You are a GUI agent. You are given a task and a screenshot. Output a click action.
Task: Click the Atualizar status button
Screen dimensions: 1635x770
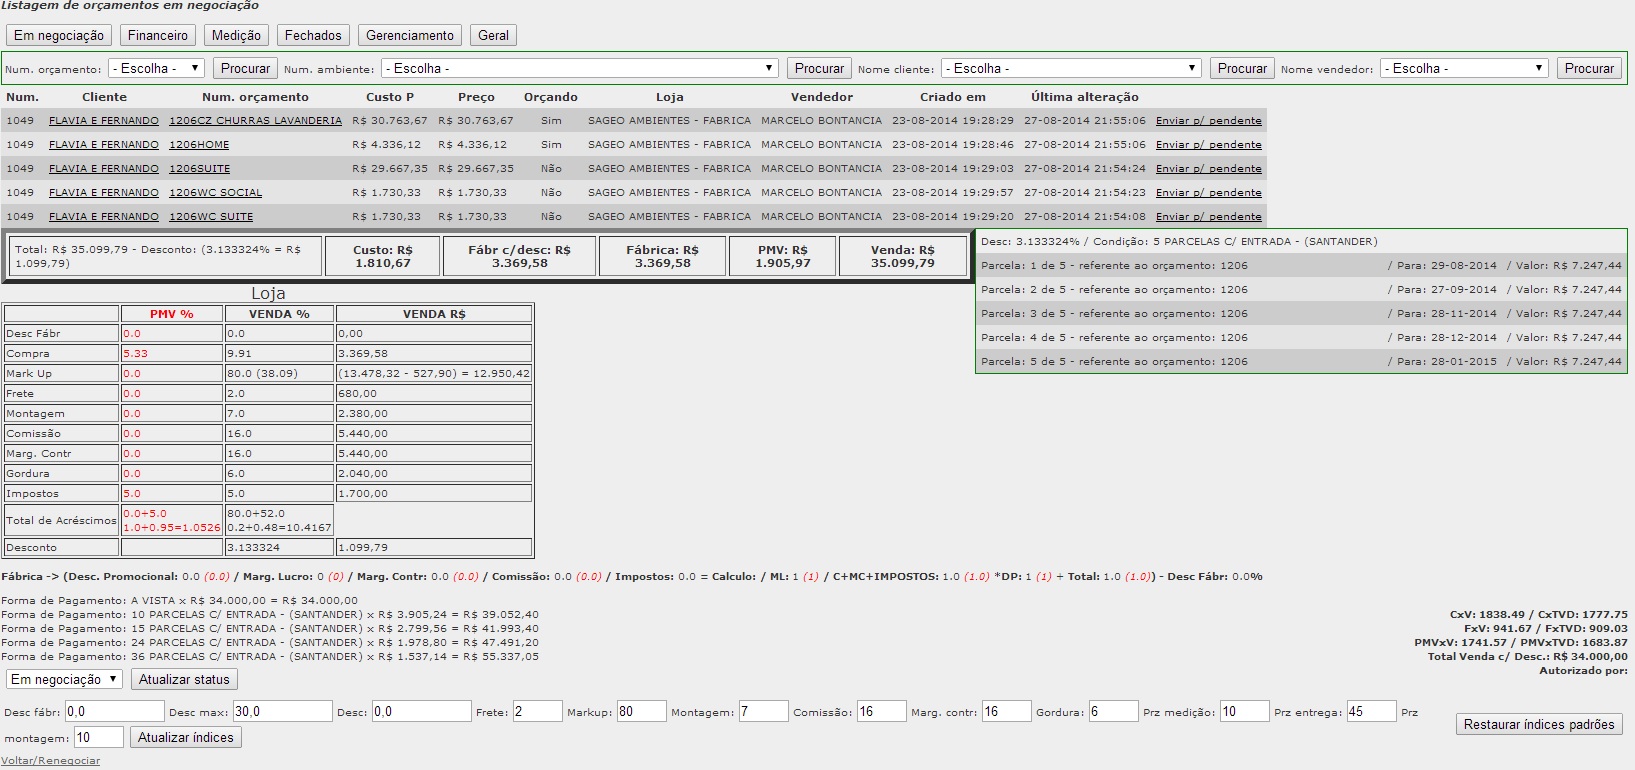[x=184, y=679]
